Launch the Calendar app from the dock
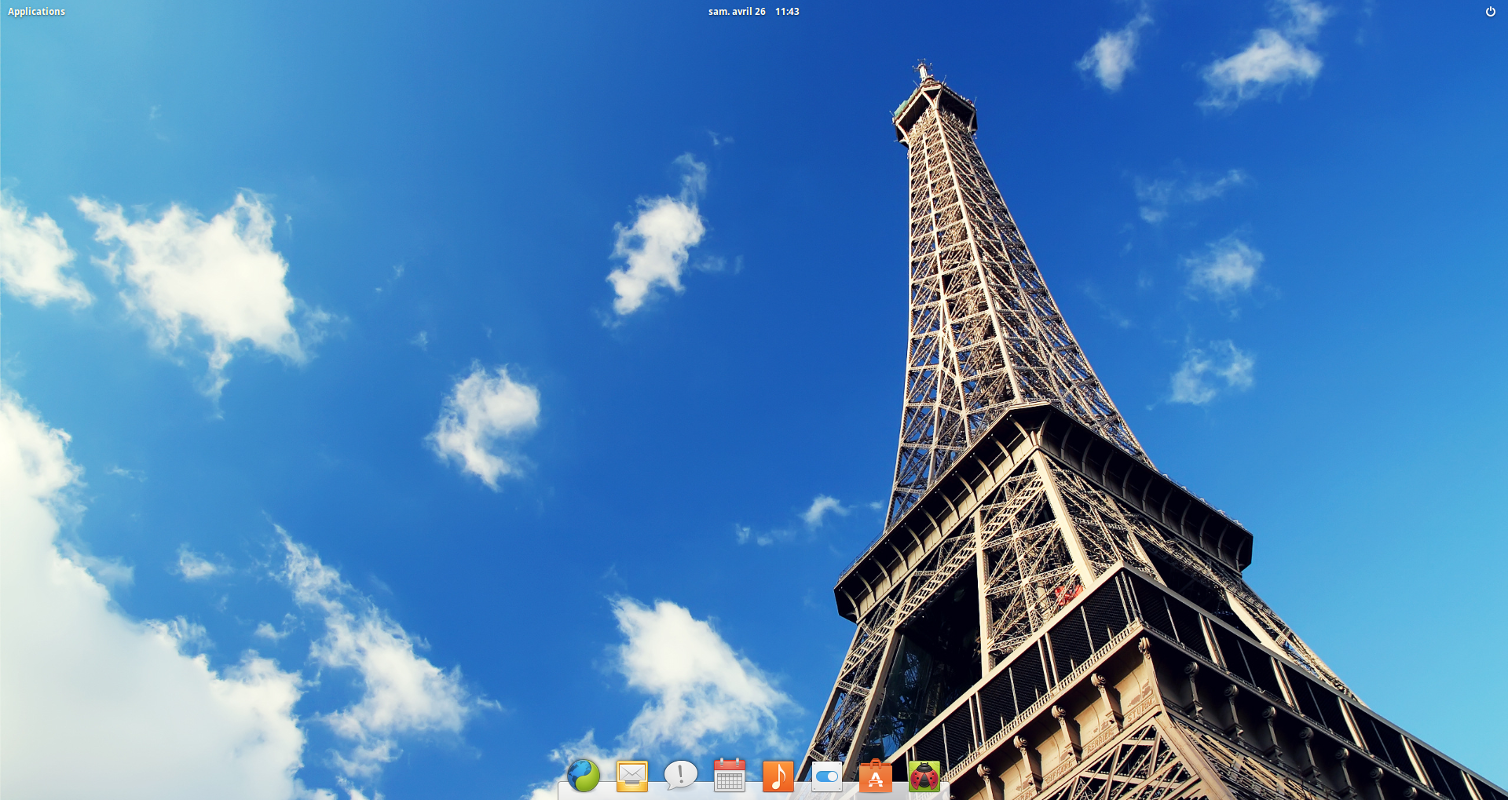1508x800 pixels. pos(730,775)
